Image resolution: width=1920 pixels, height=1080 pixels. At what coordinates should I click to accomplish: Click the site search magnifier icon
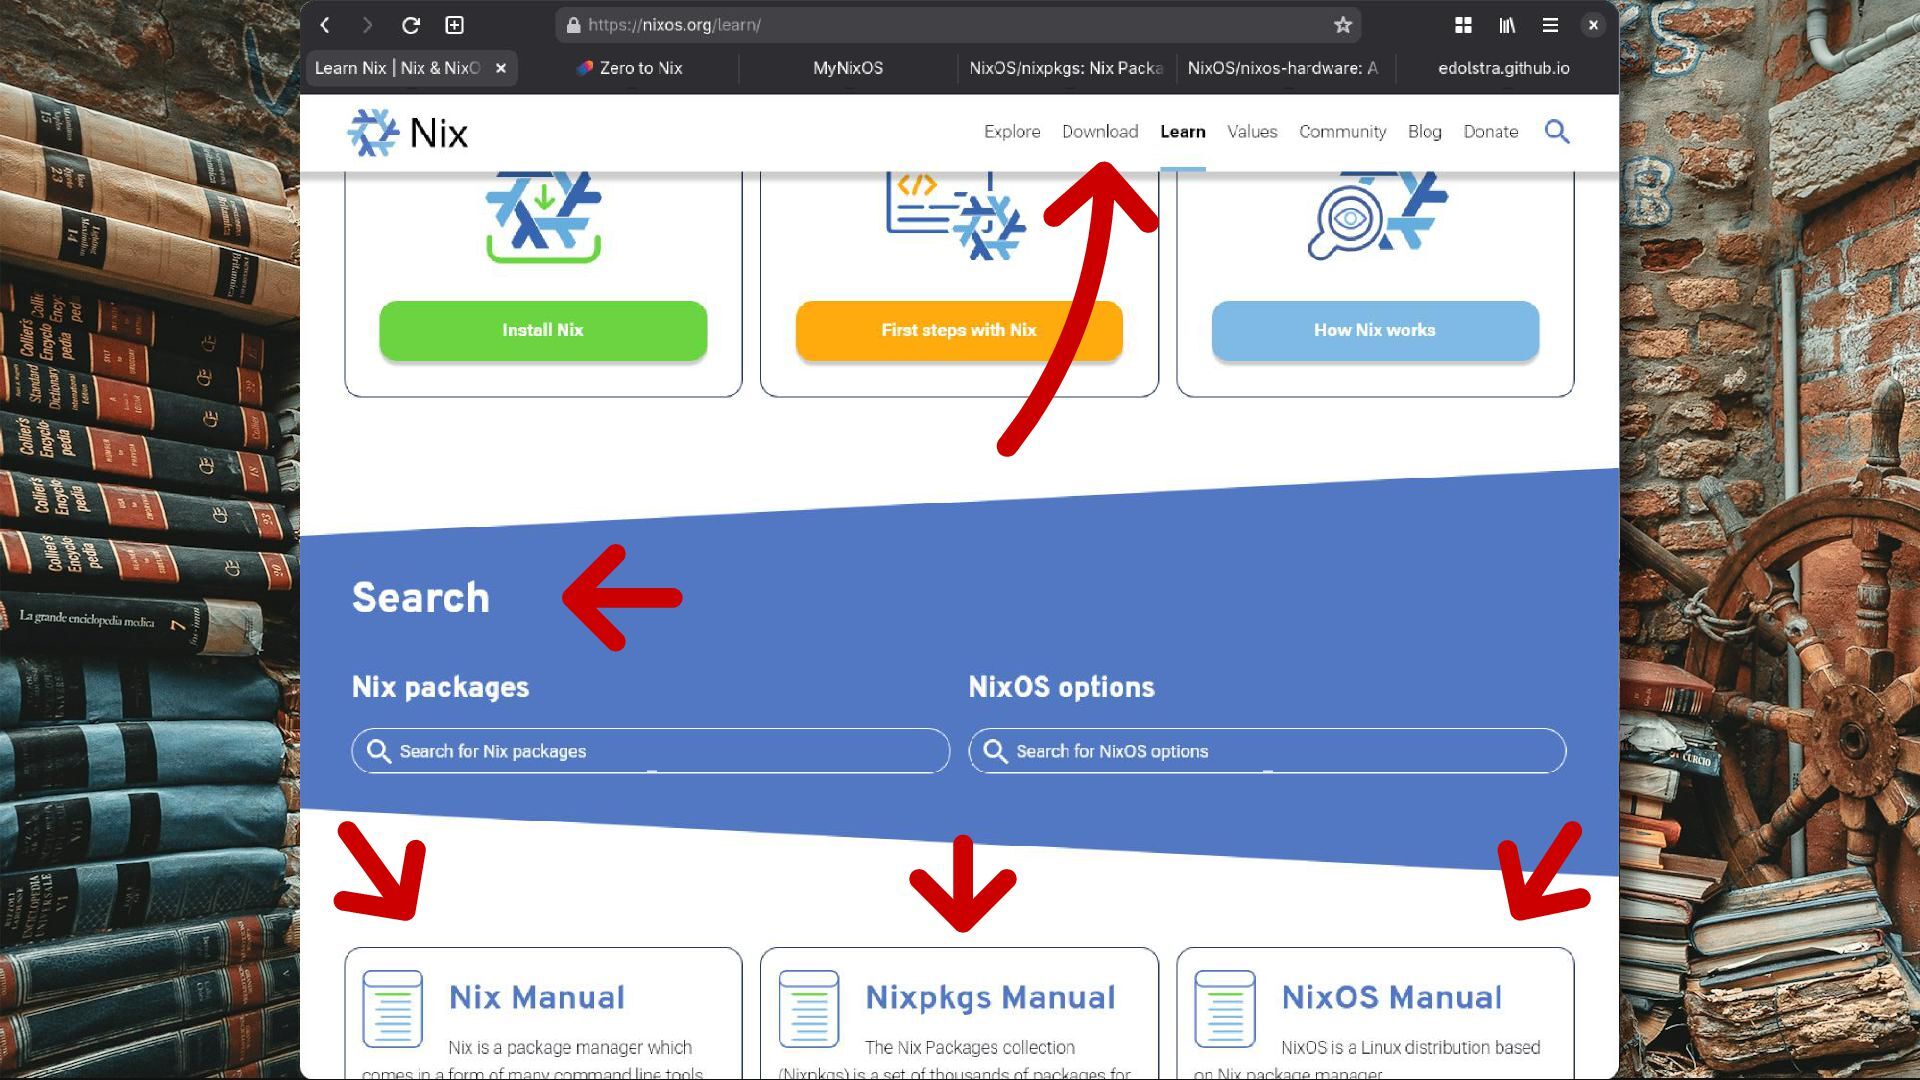click(1556, 131)
